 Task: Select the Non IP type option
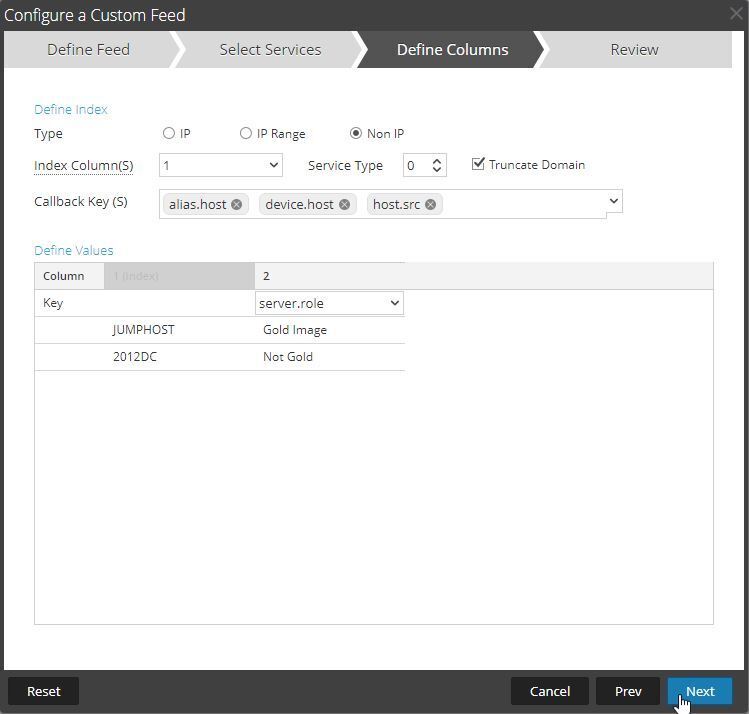pos(356,133)
